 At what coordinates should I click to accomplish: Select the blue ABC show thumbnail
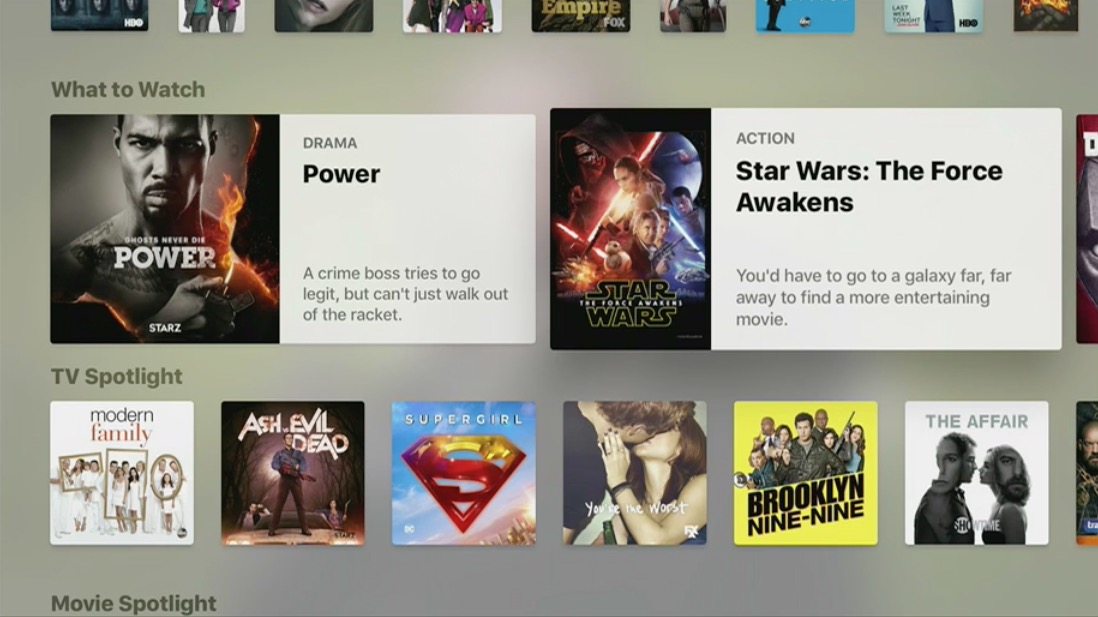click(x=805, y=15)
